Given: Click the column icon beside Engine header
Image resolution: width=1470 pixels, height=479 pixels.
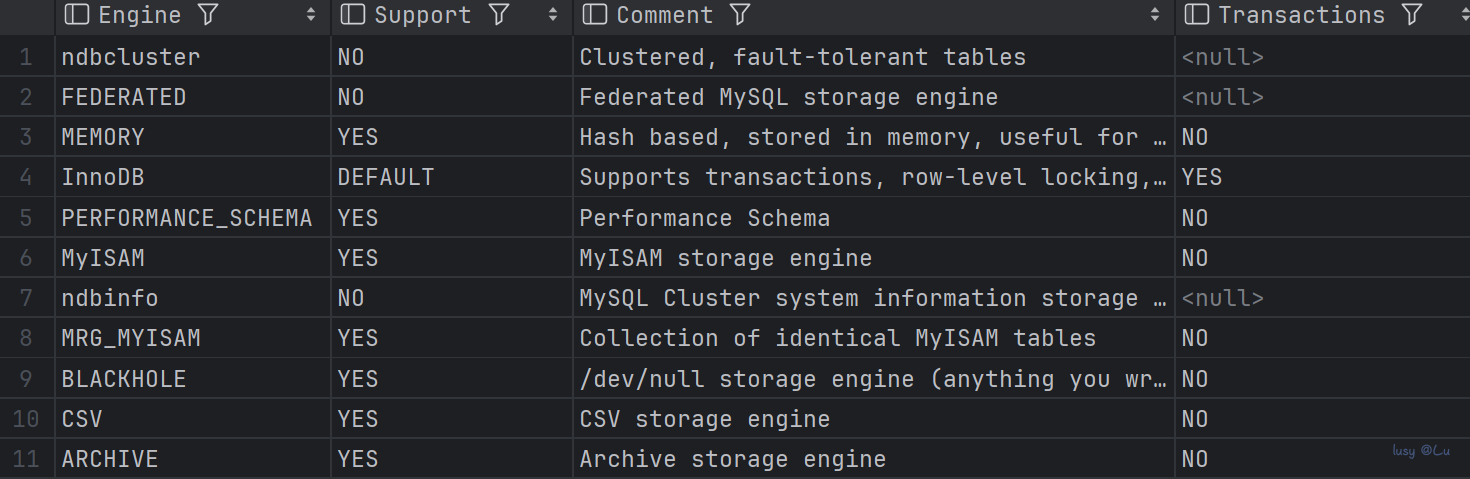Looking at the screenshot, I should point(77,15).
